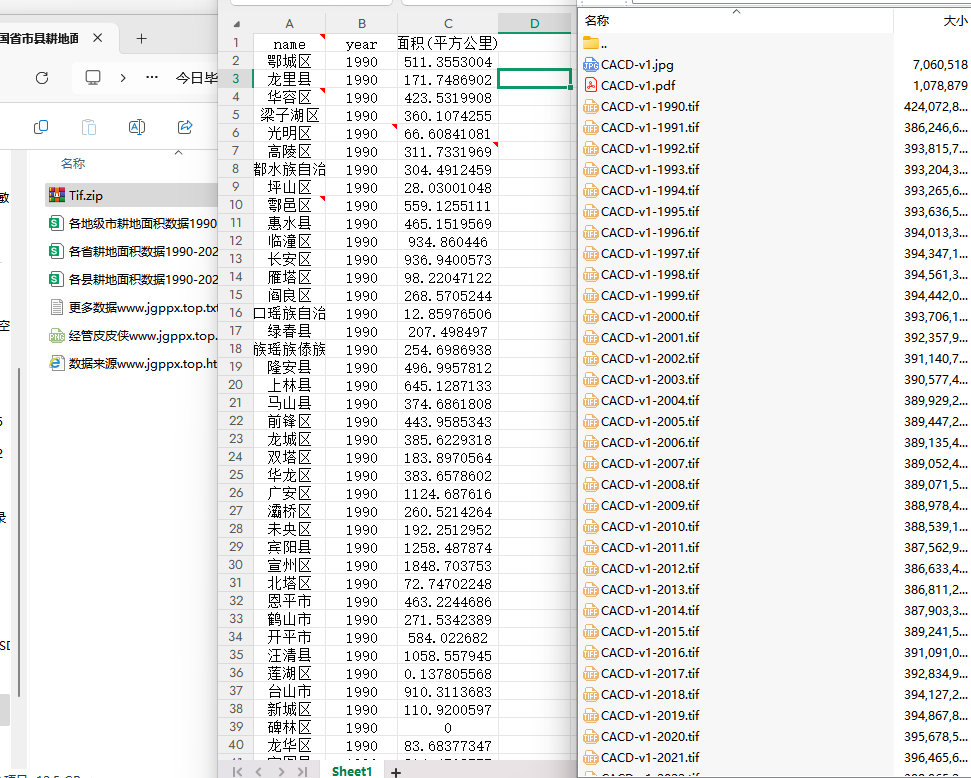Click the refresh icon in file explorer

tap(41, 78)
